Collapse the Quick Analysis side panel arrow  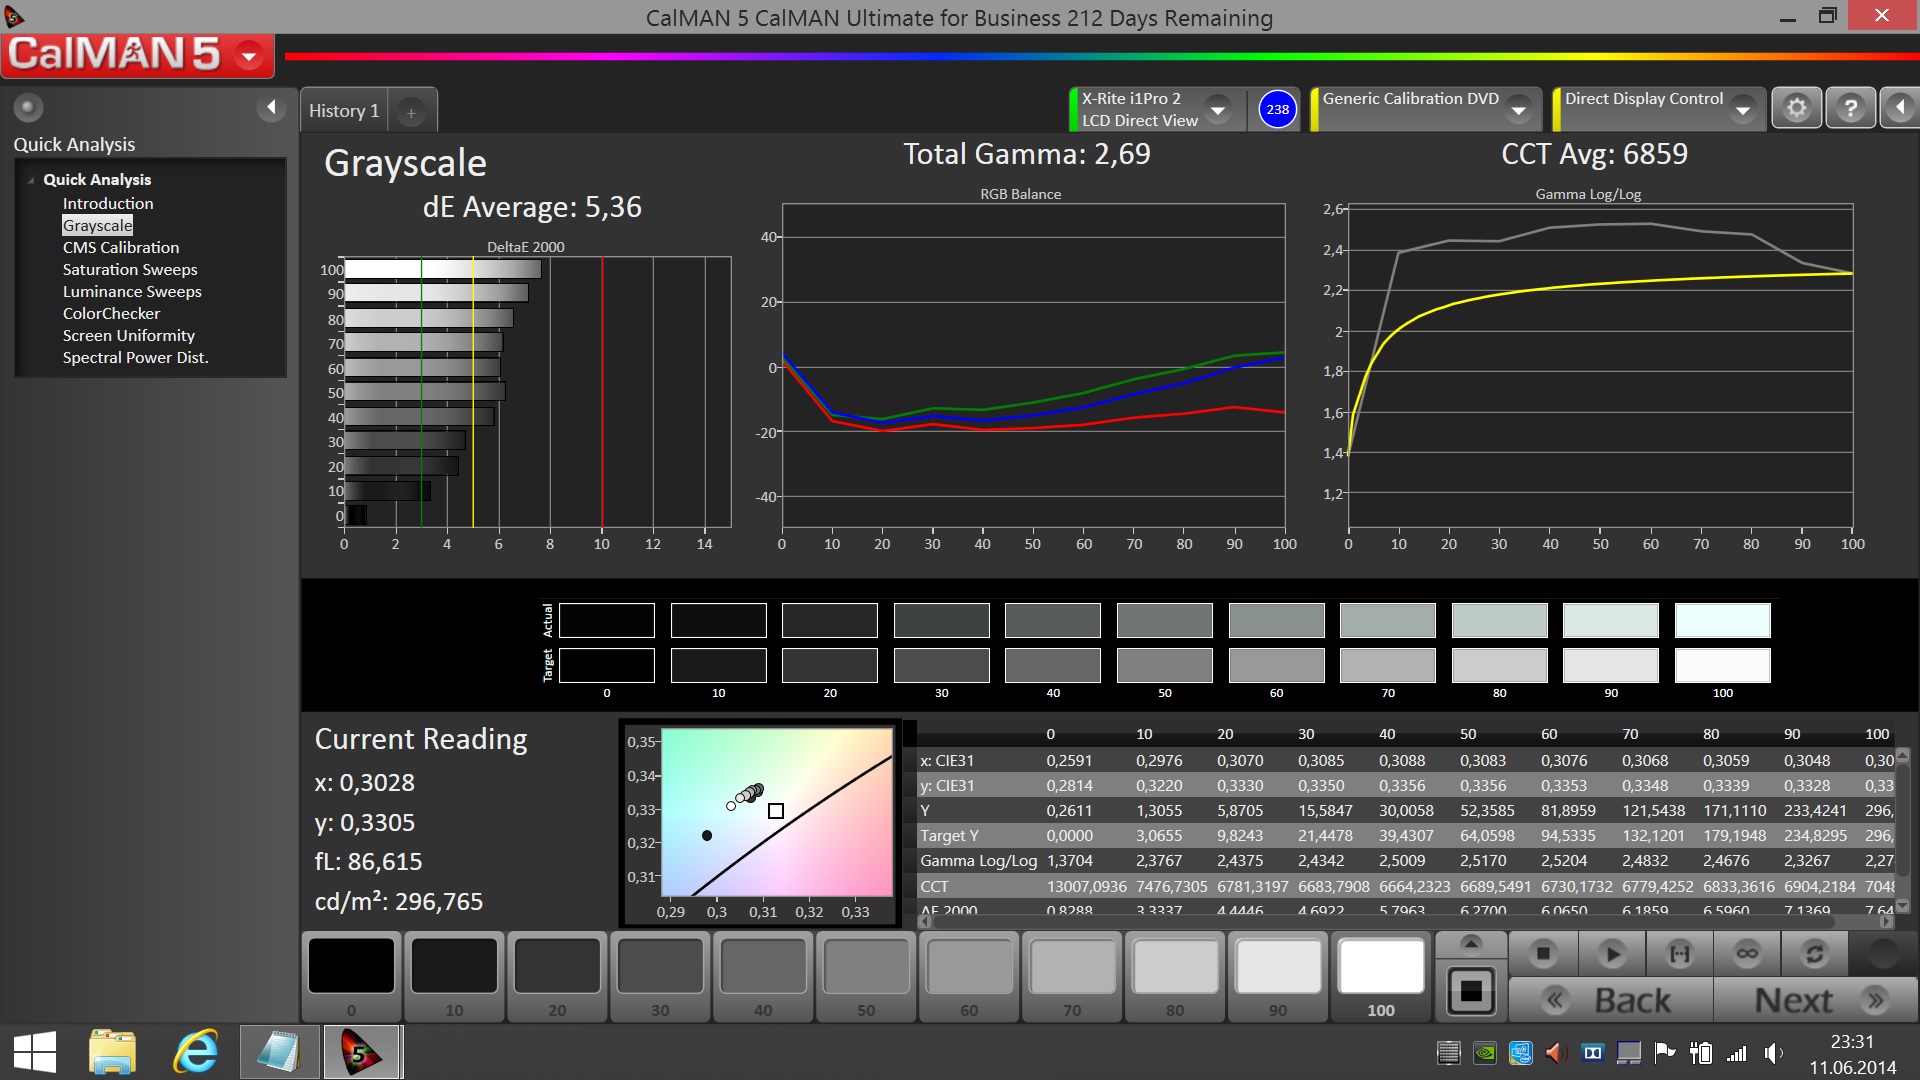coord(270,107)
